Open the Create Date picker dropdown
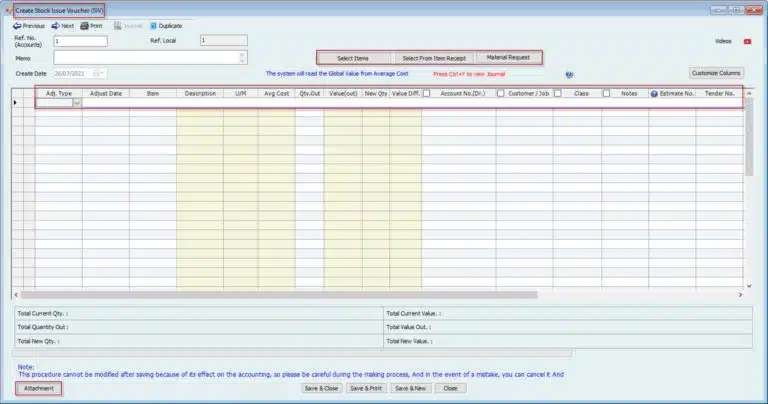The image size is (768, 404). point(101,73)
